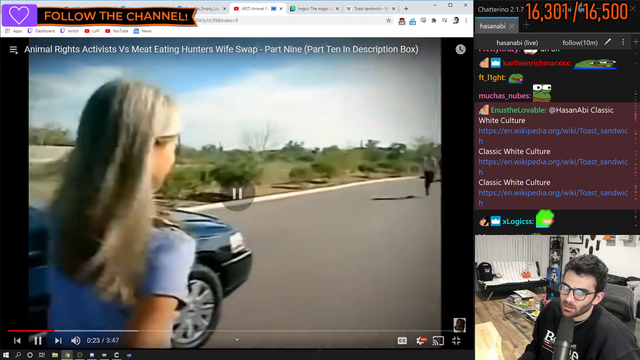Add a new Chatterino tab
This screenshot has width=640, height=360.
[527, 25]
